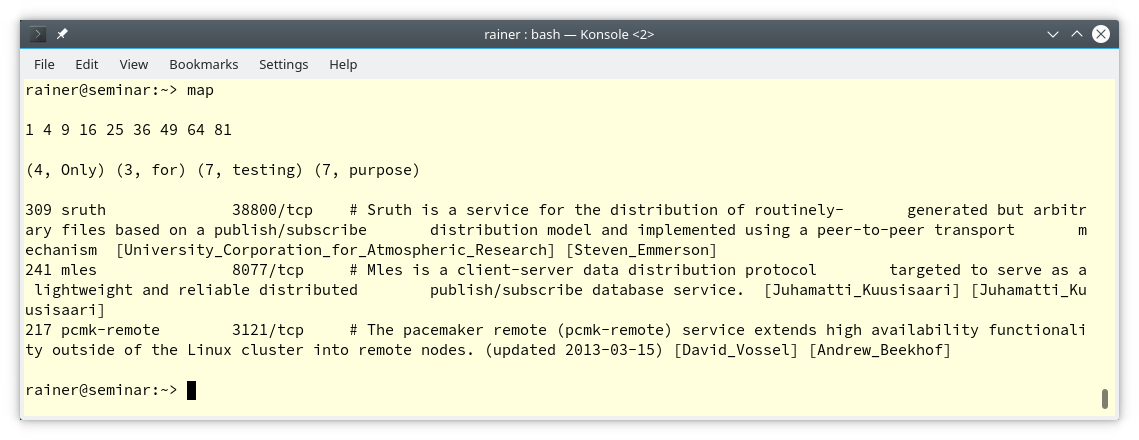The height and width of the screenshot is (440, 1139).
Task: Close the Konsole window
Action: click(x=1101, y=34)
